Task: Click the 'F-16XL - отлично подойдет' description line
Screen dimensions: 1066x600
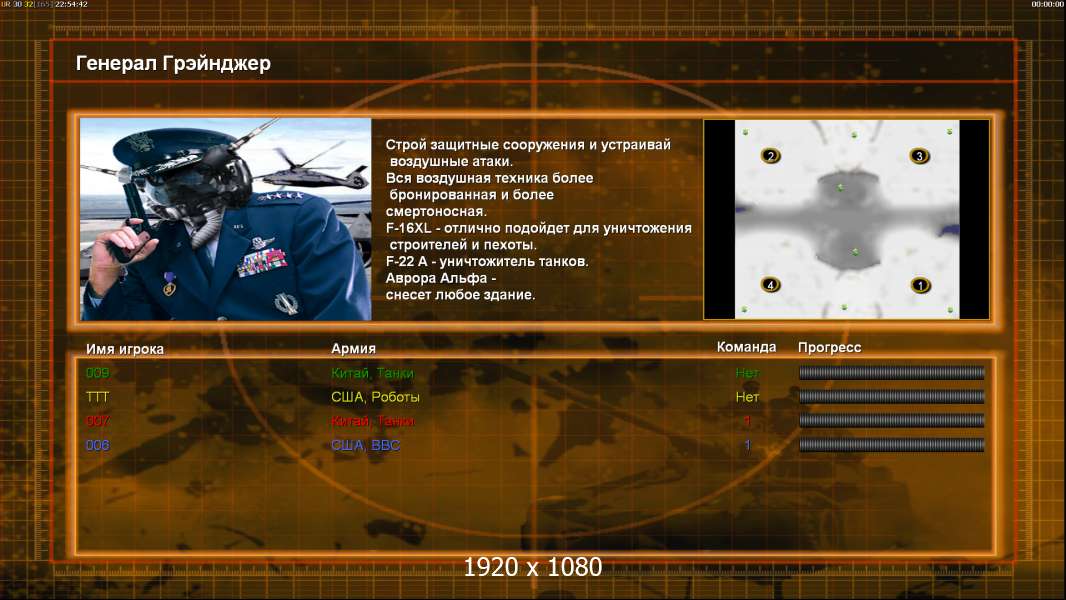Action: pos(538,228)
